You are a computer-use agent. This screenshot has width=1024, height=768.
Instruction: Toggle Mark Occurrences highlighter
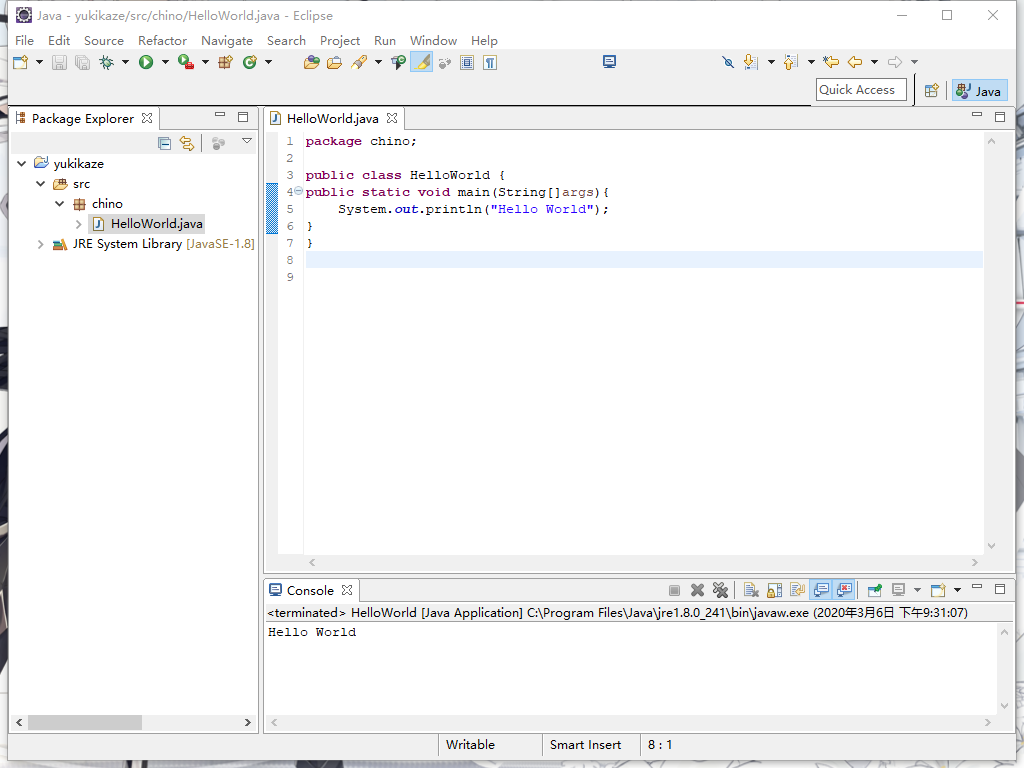coord(421,62)
